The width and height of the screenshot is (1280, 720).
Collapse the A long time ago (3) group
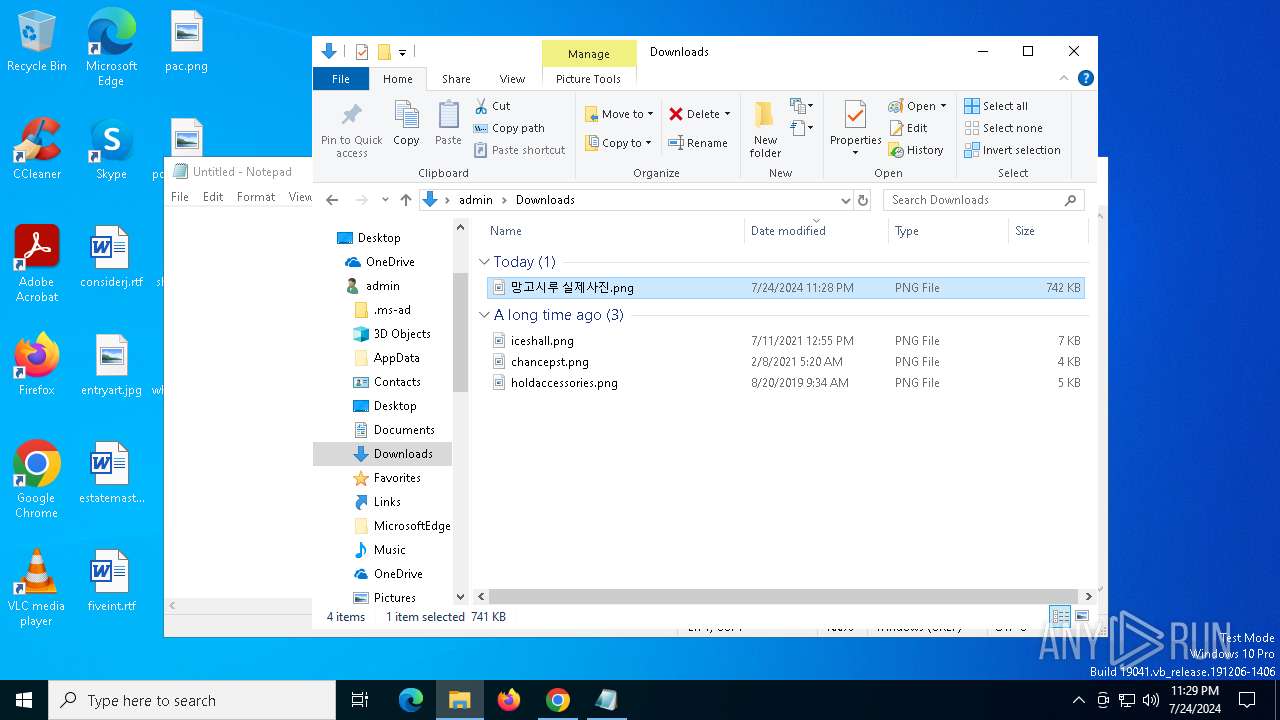tap(484, 315)
